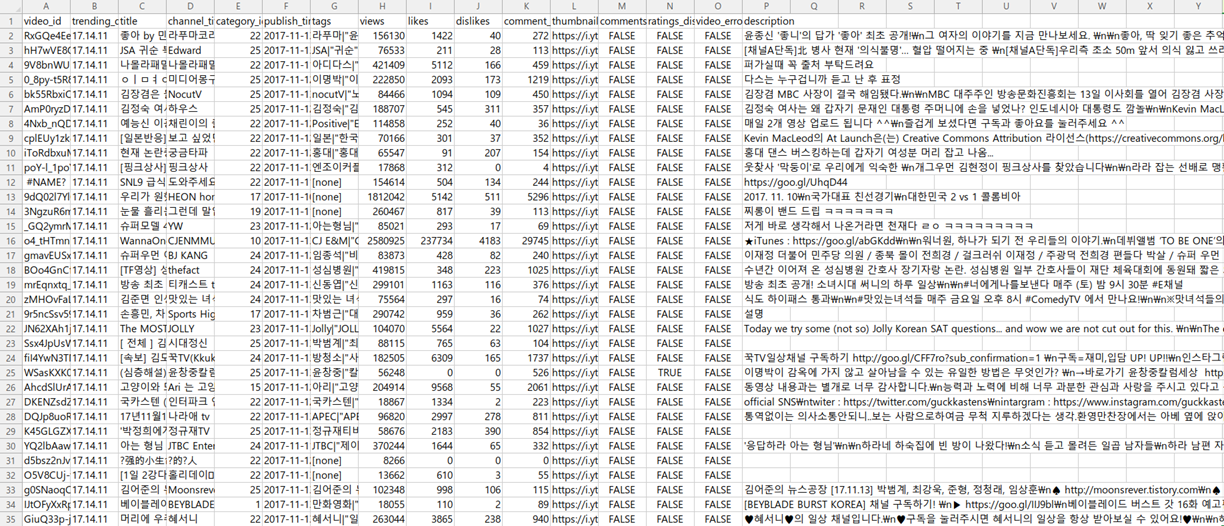
Task: Click the dislikes header cell
Action: pos(479,21)
